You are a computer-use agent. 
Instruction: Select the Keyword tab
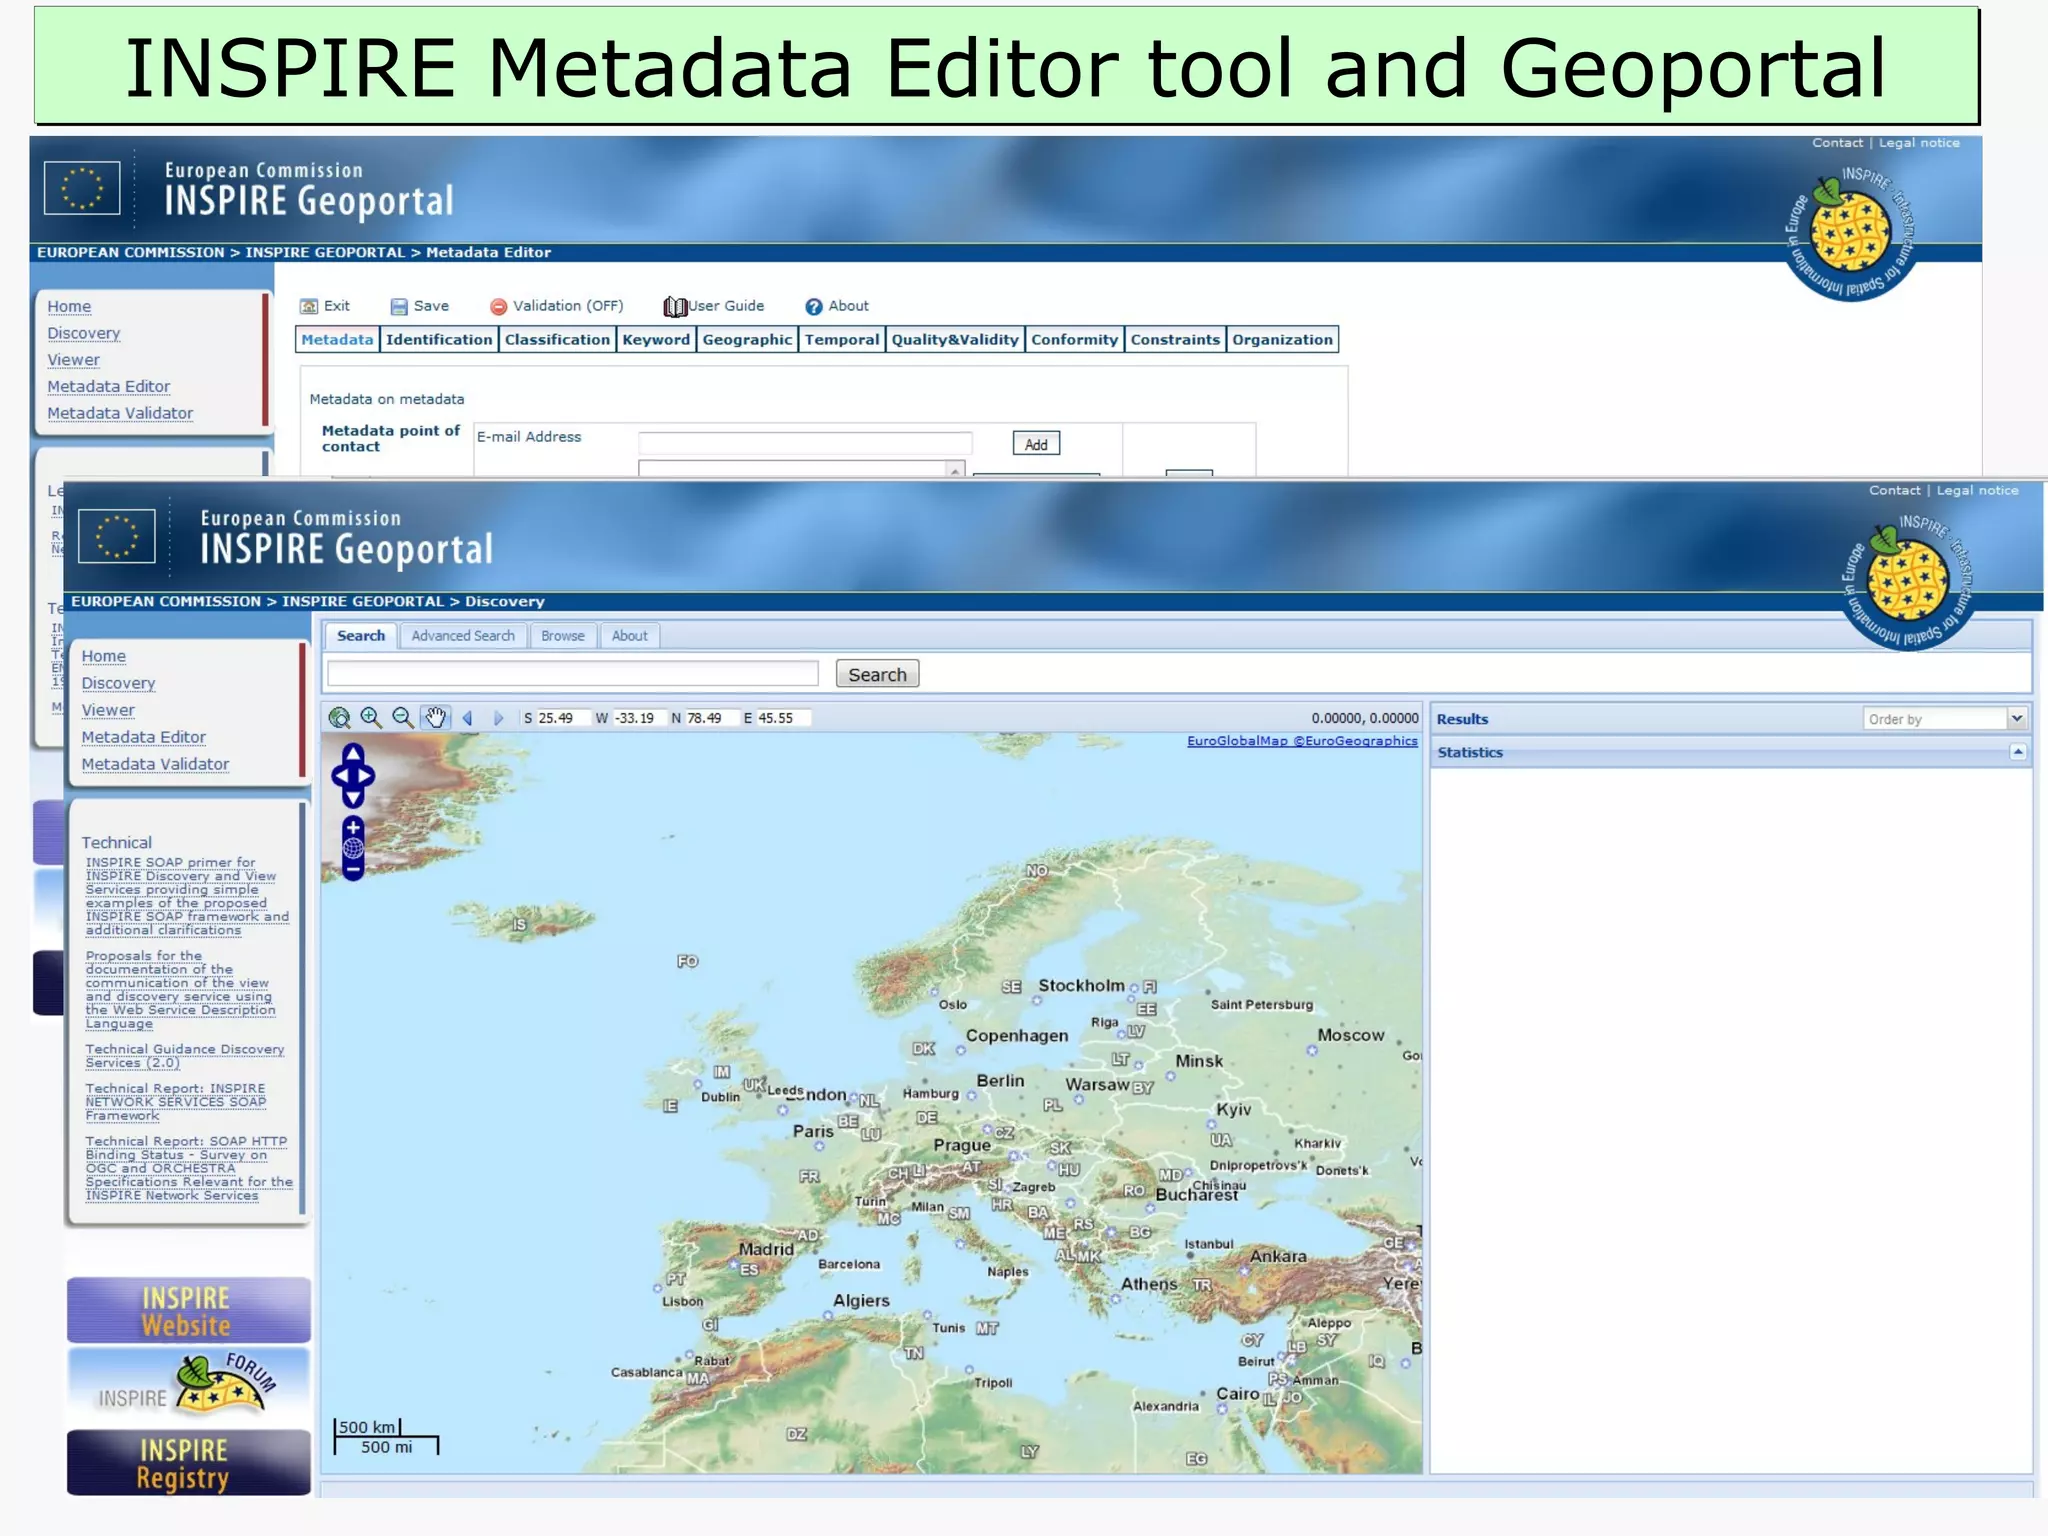656,340
